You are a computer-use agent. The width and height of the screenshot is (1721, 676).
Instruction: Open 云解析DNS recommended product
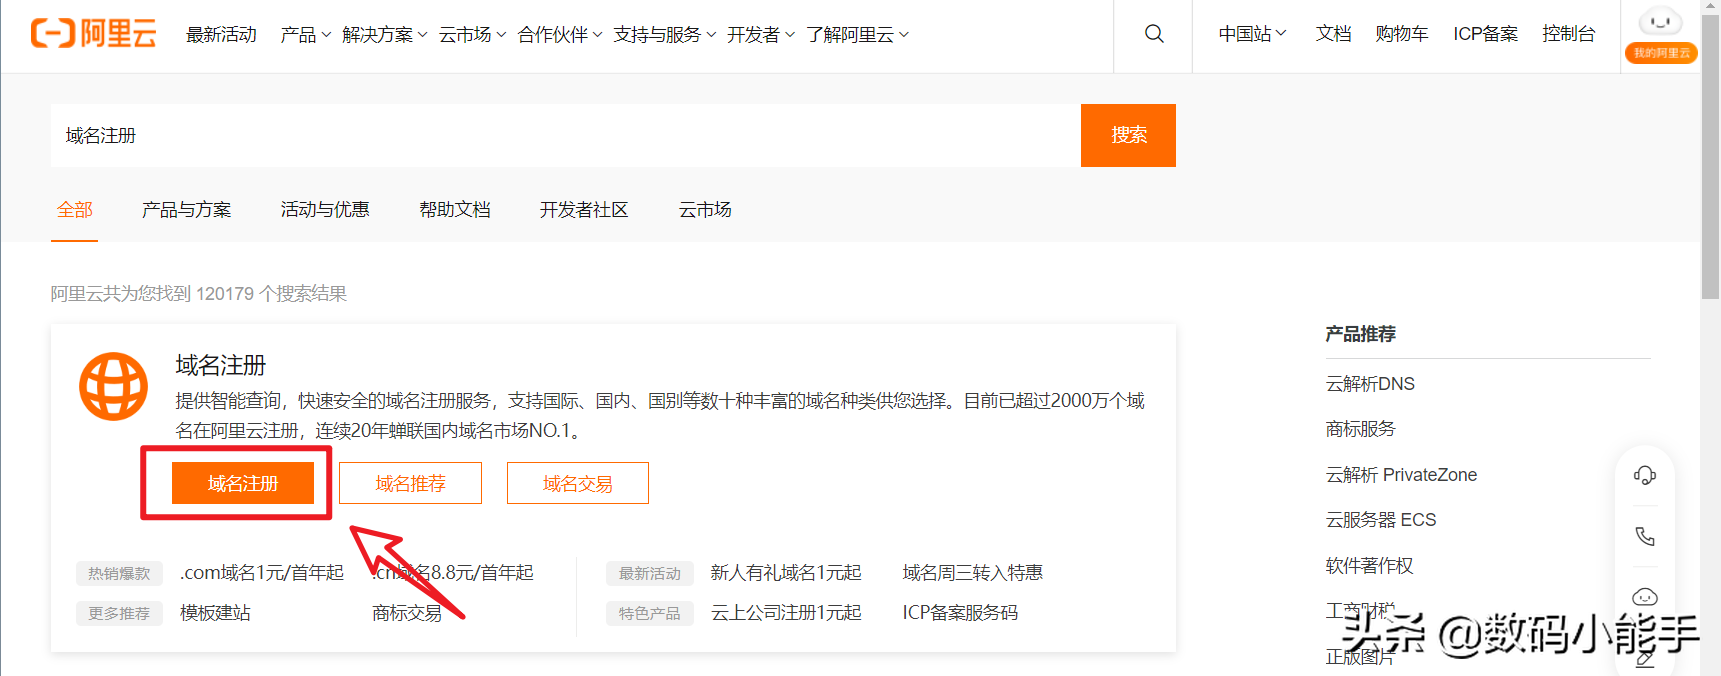coord(1370,384)
